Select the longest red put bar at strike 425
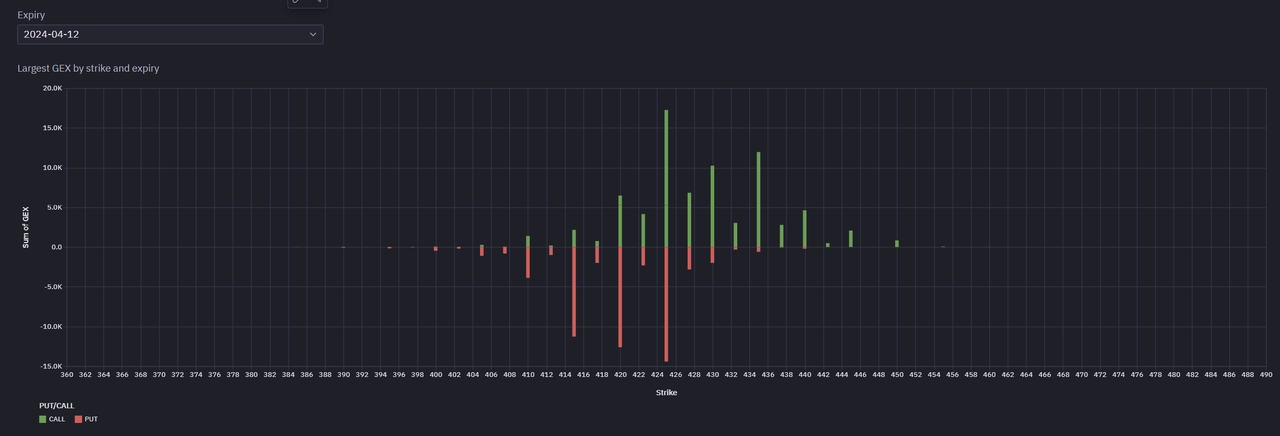The image size is (1280, 436). (x=666, y=304)
